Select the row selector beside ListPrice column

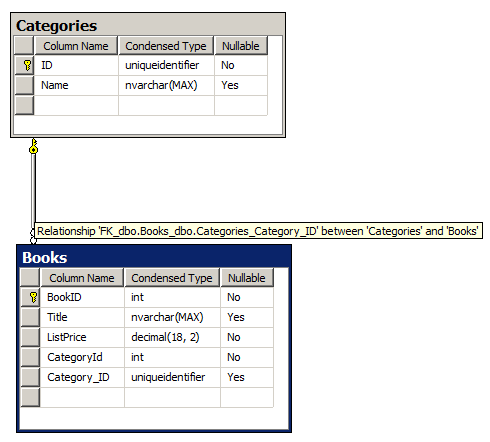coord(30,337)
